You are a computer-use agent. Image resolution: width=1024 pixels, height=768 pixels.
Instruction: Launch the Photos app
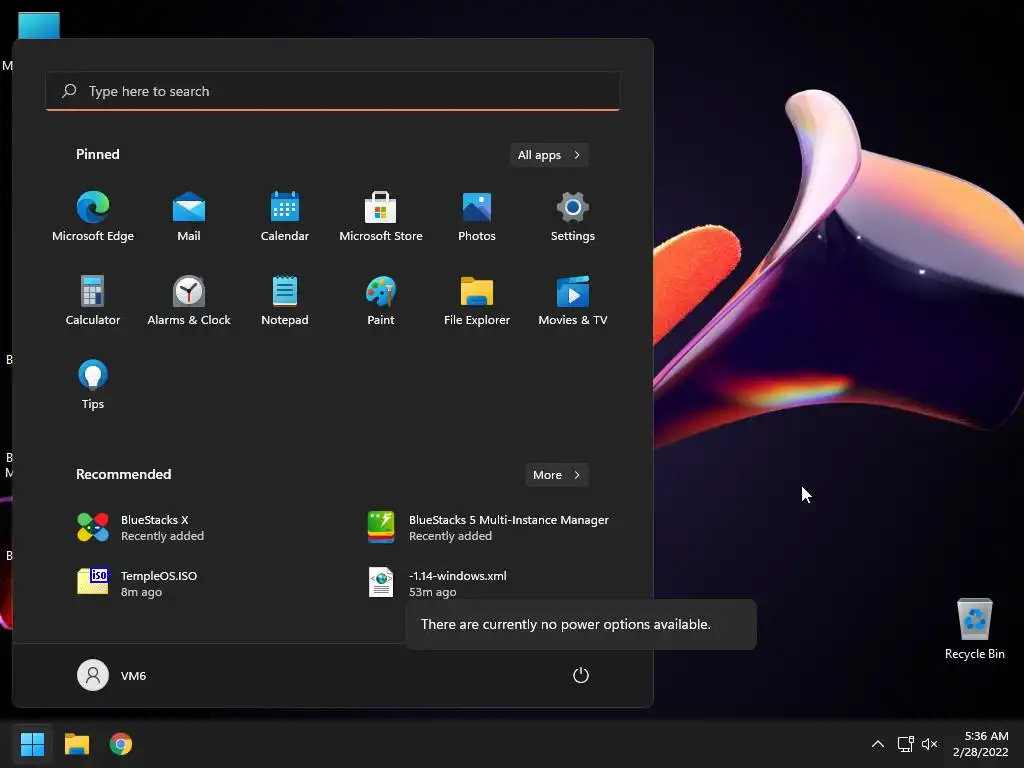tap(477, 217)
